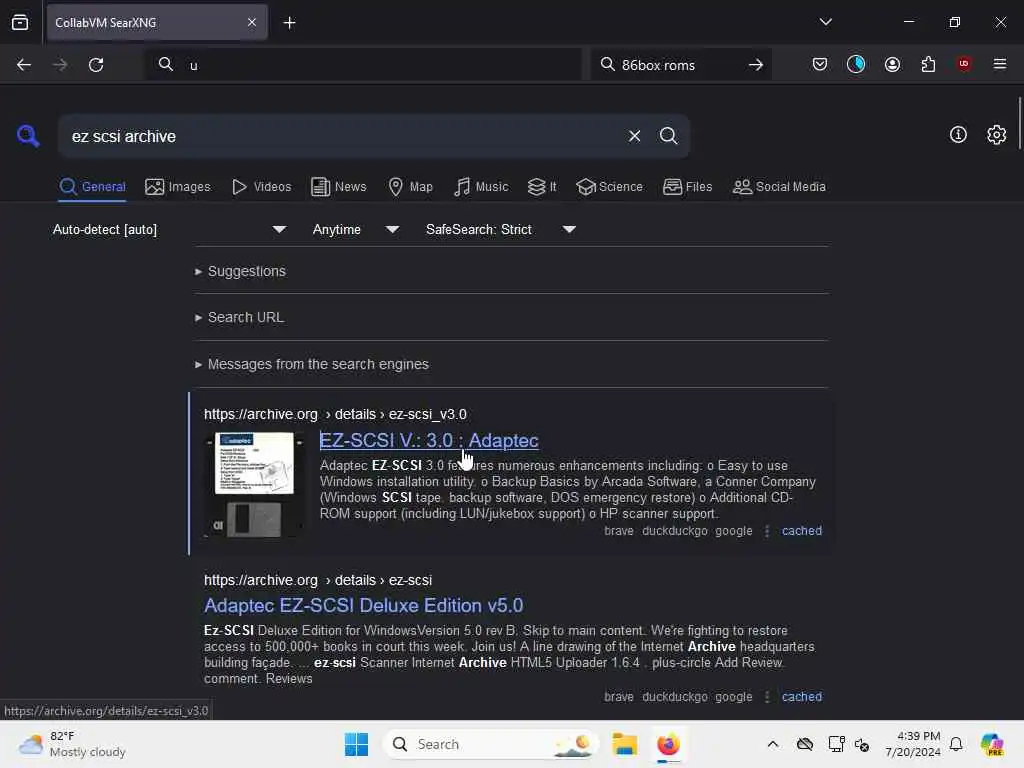Screen dimensions: 1024x768
Task: Open the EZ-SCSI V.: 3.0 : Adaptec result
Action: (x=428, y=440)
